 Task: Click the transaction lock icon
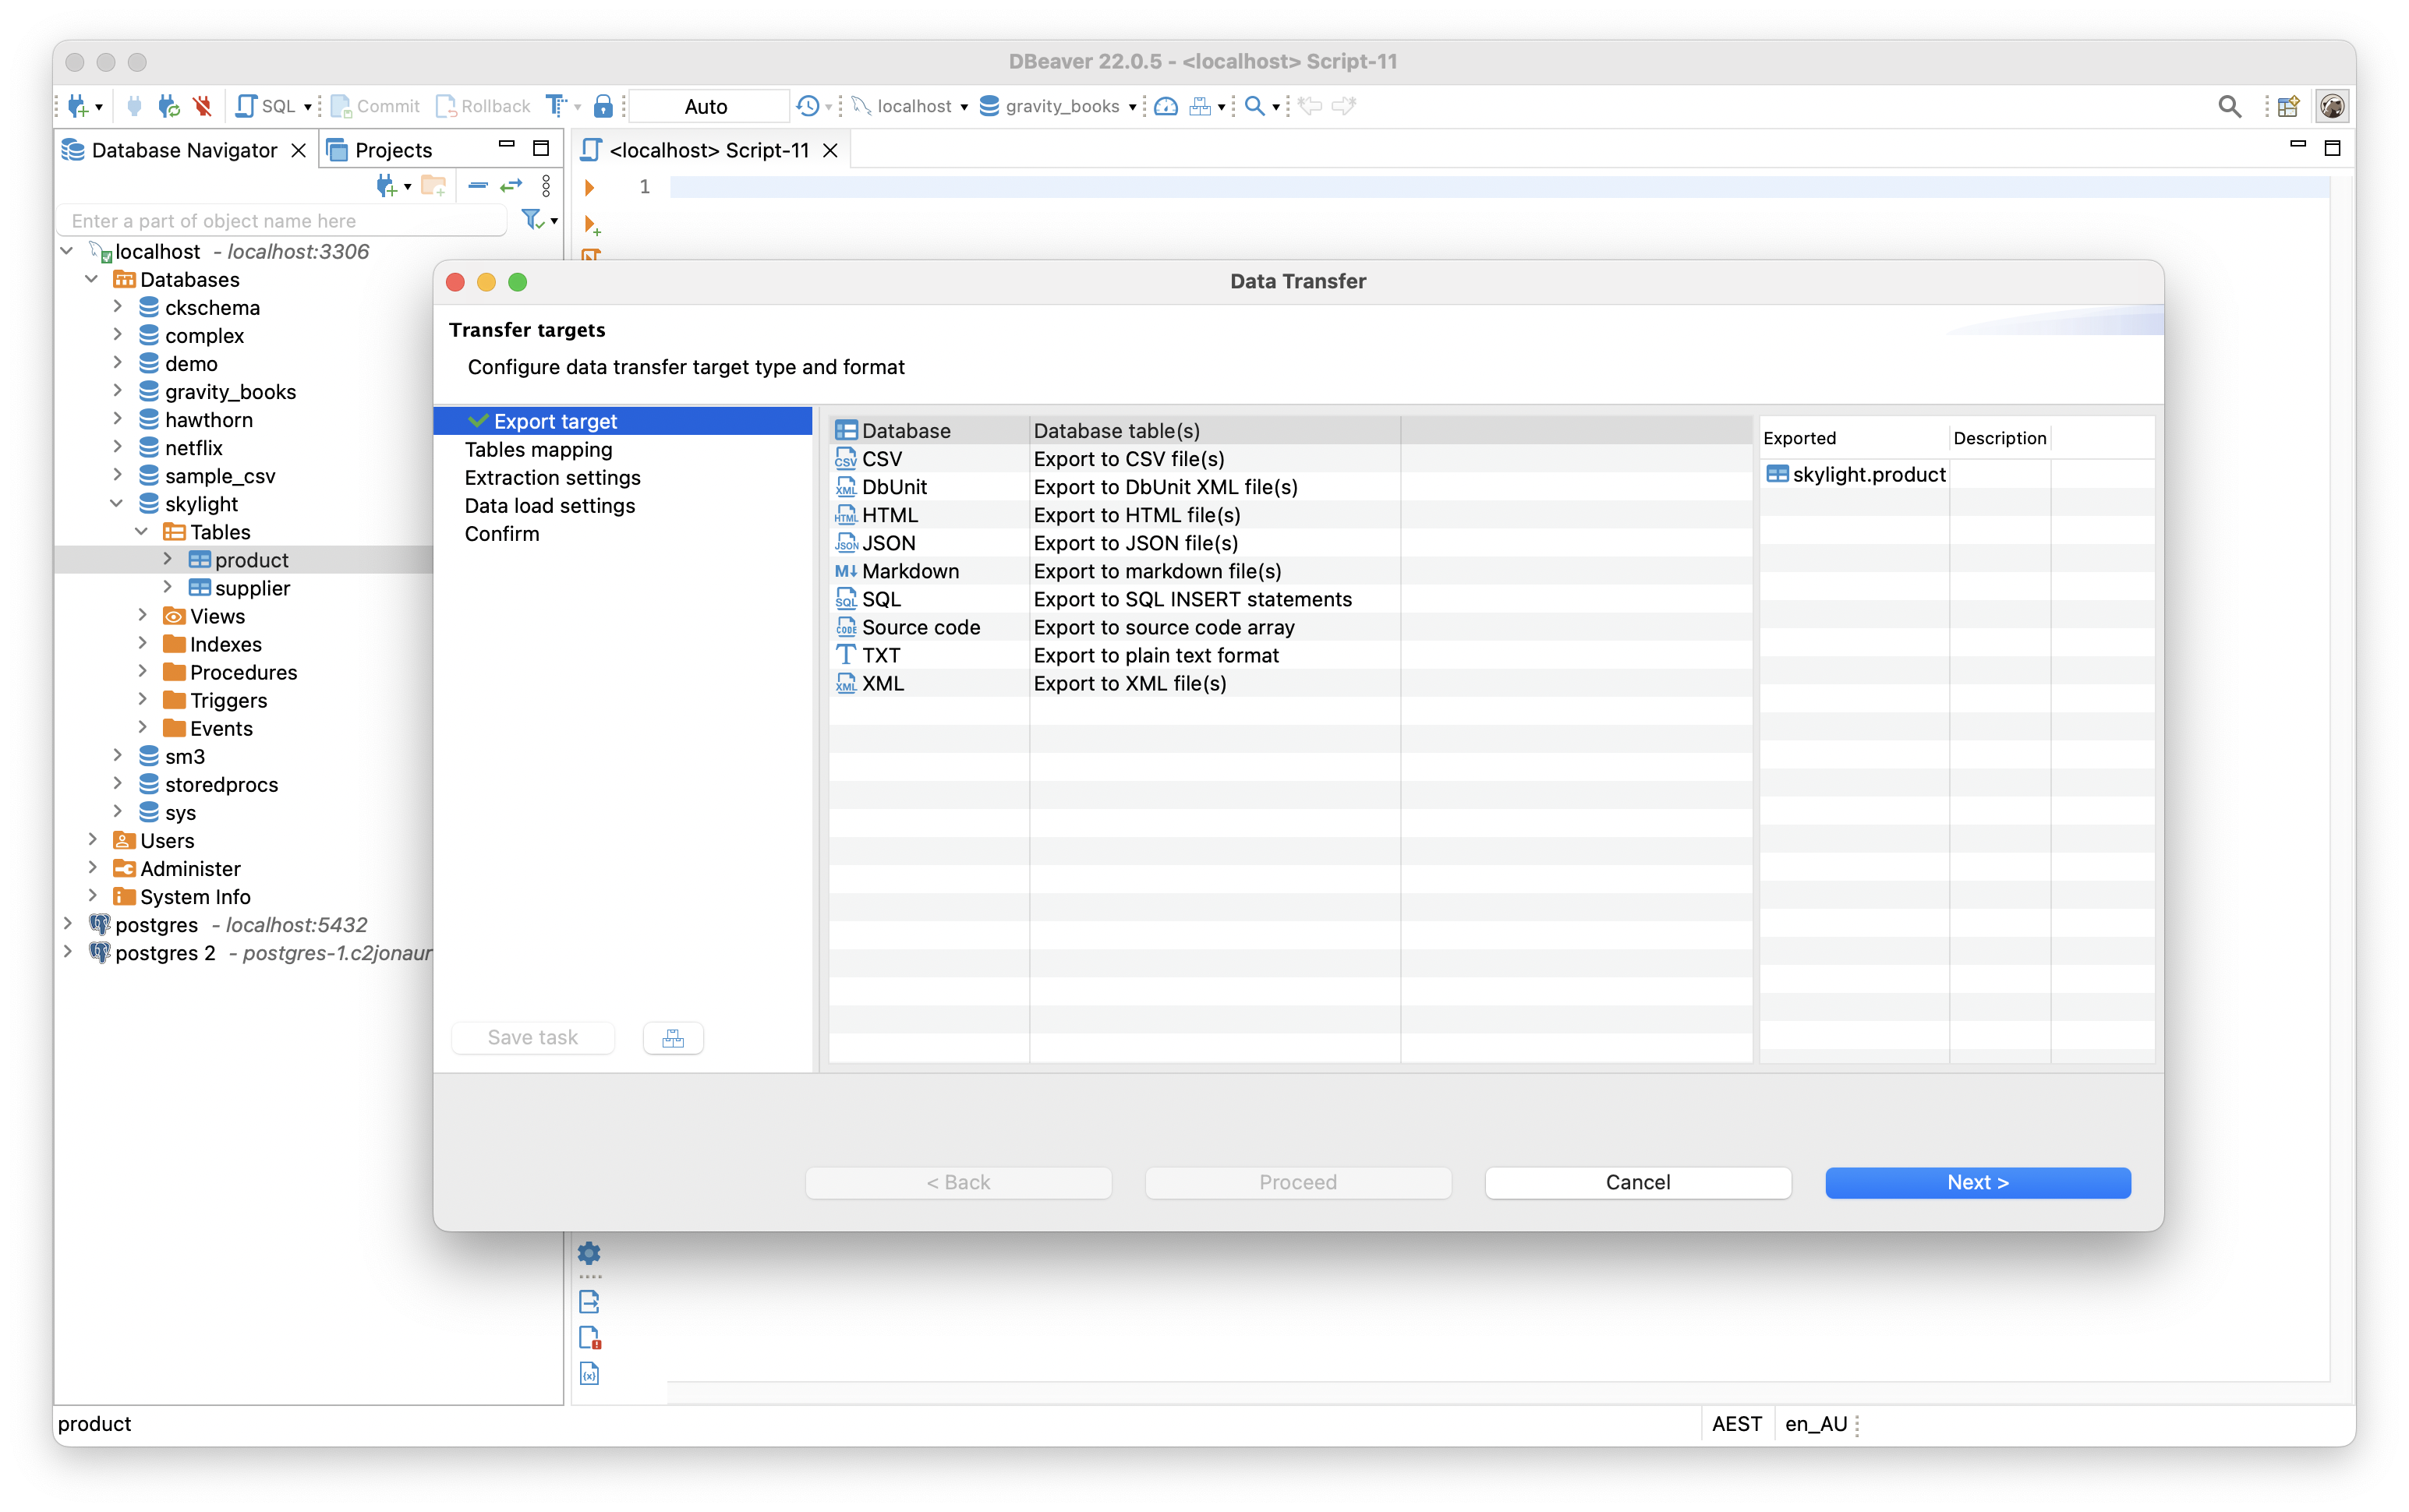click(603, 106)
